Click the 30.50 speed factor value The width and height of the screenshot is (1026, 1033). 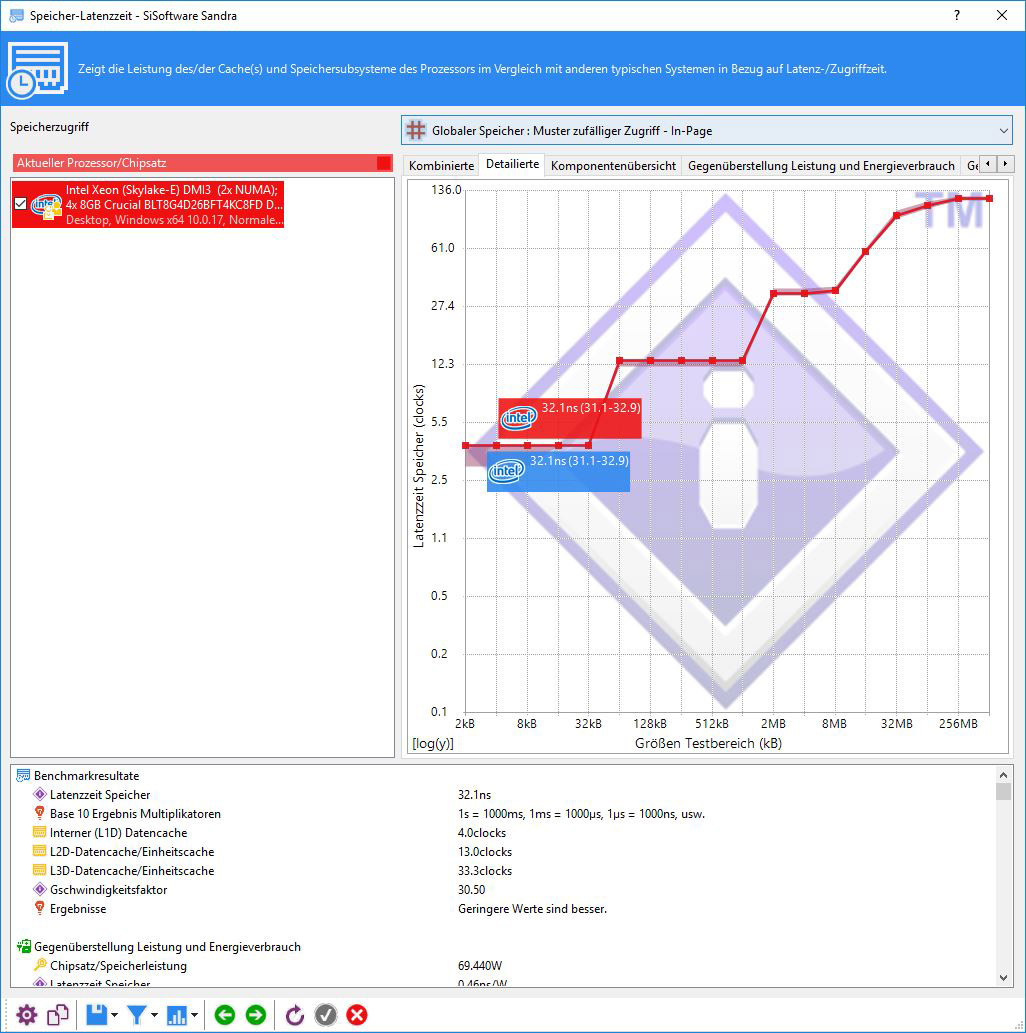pos(472,890)
